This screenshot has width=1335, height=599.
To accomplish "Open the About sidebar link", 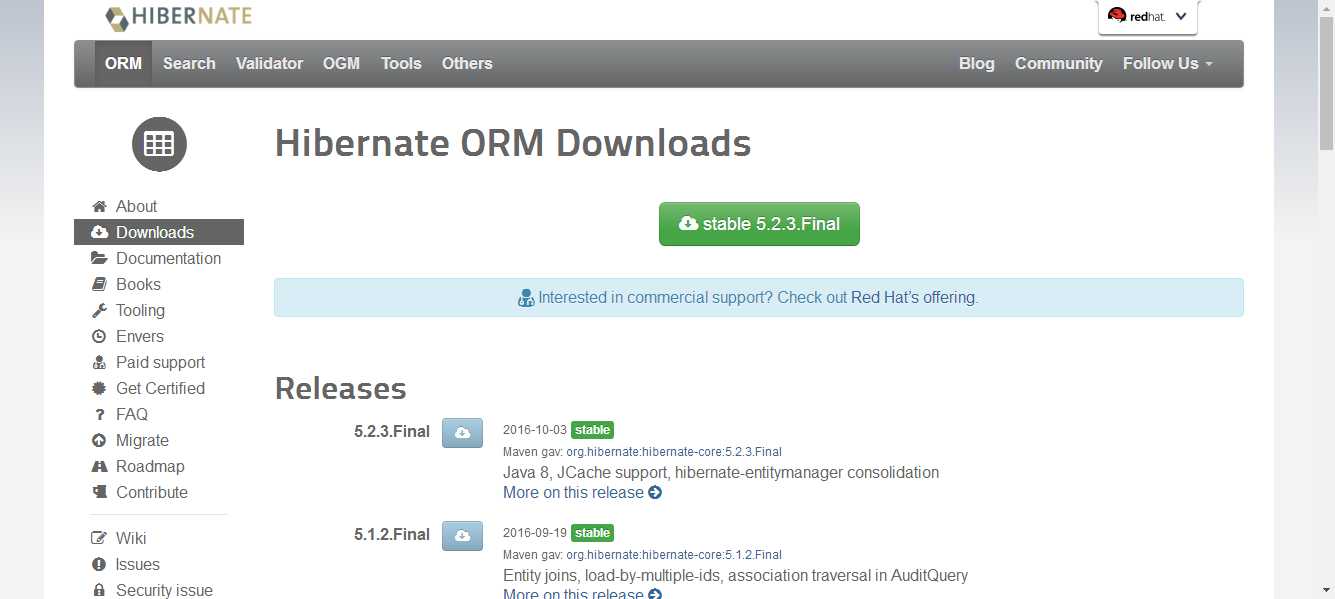I will (136, 206).
